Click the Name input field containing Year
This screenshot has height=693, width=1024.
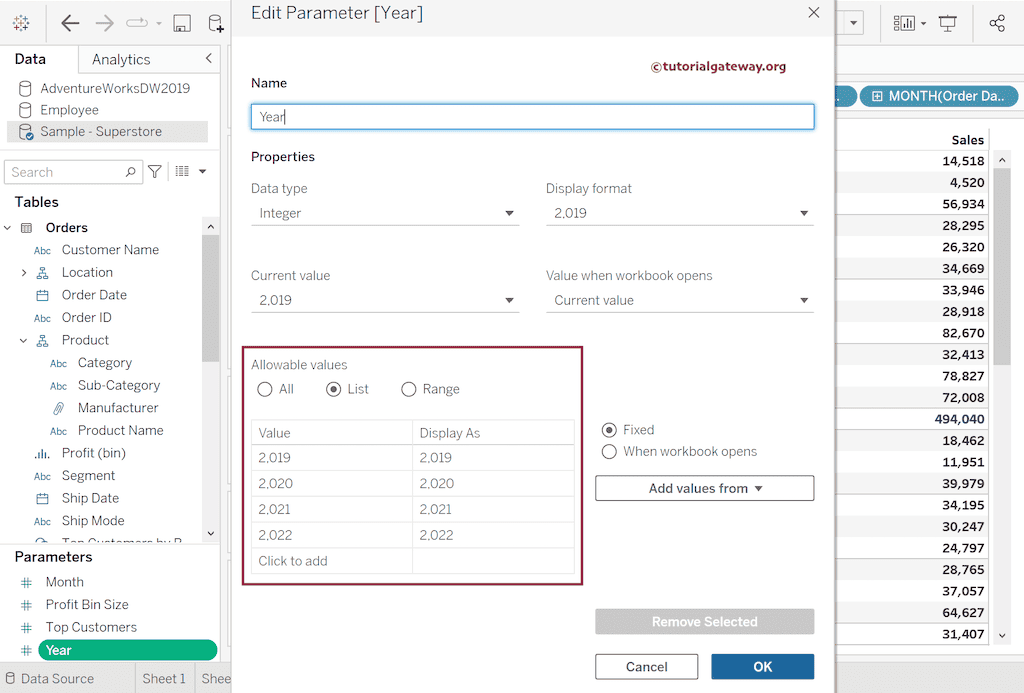pyautogui.click(x=533, y=116)
